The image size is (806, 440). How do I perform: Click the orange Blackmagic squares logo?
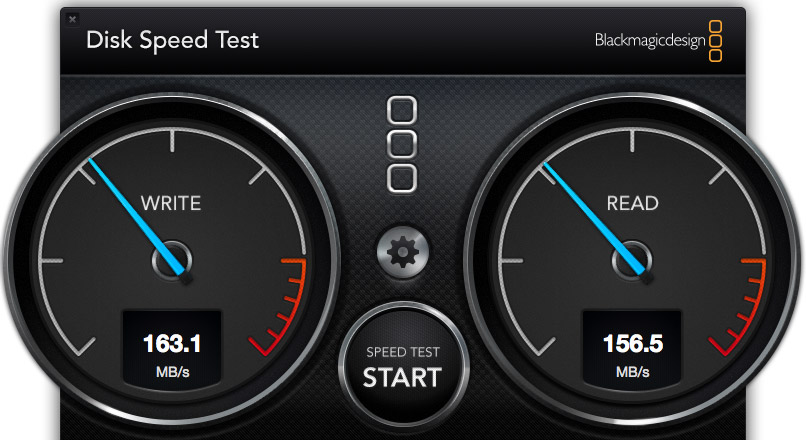coord(716,41)
